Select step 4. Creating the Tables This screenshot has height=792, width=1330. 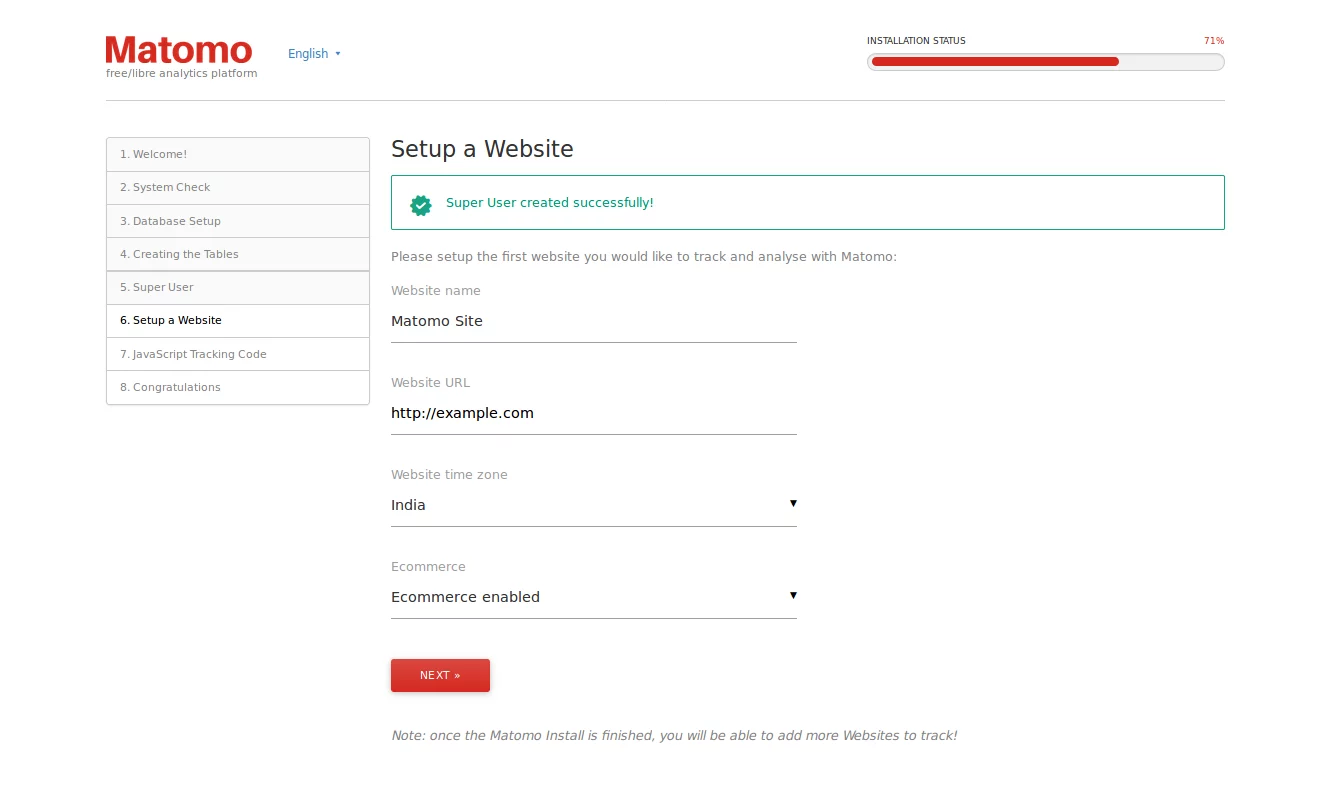coord(238,254)
